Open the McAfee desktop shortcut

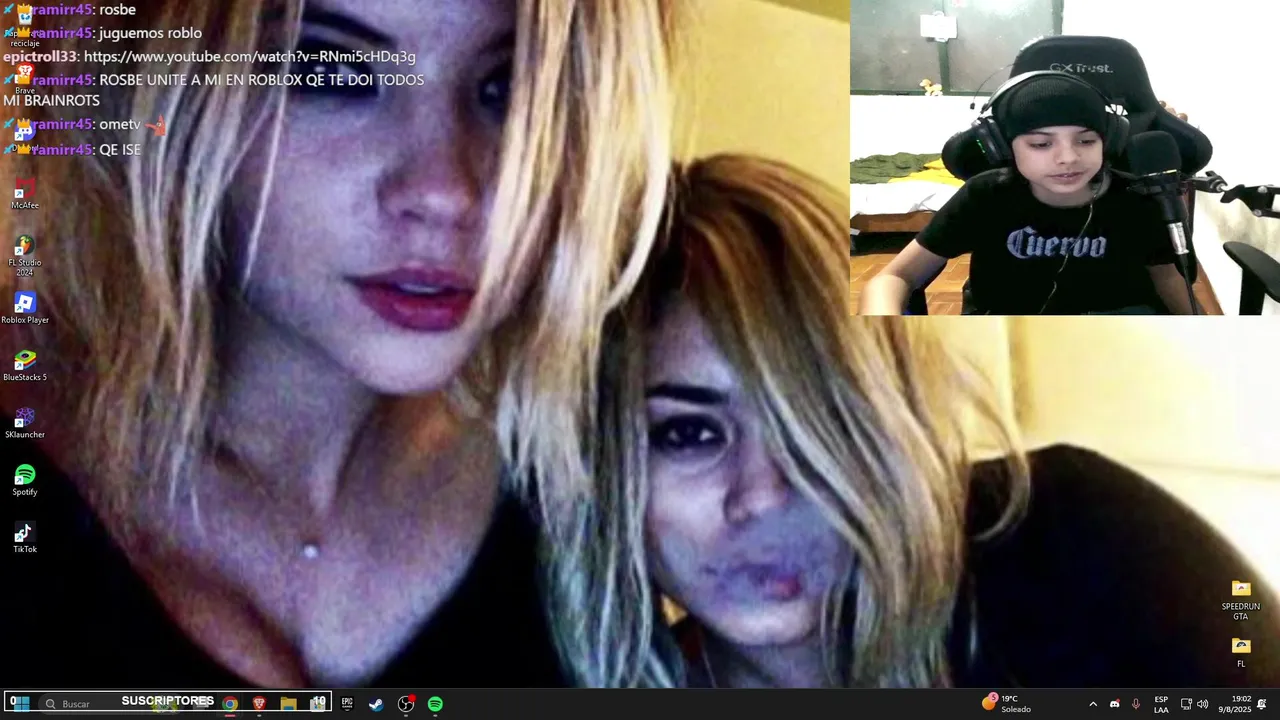(25, 193)
